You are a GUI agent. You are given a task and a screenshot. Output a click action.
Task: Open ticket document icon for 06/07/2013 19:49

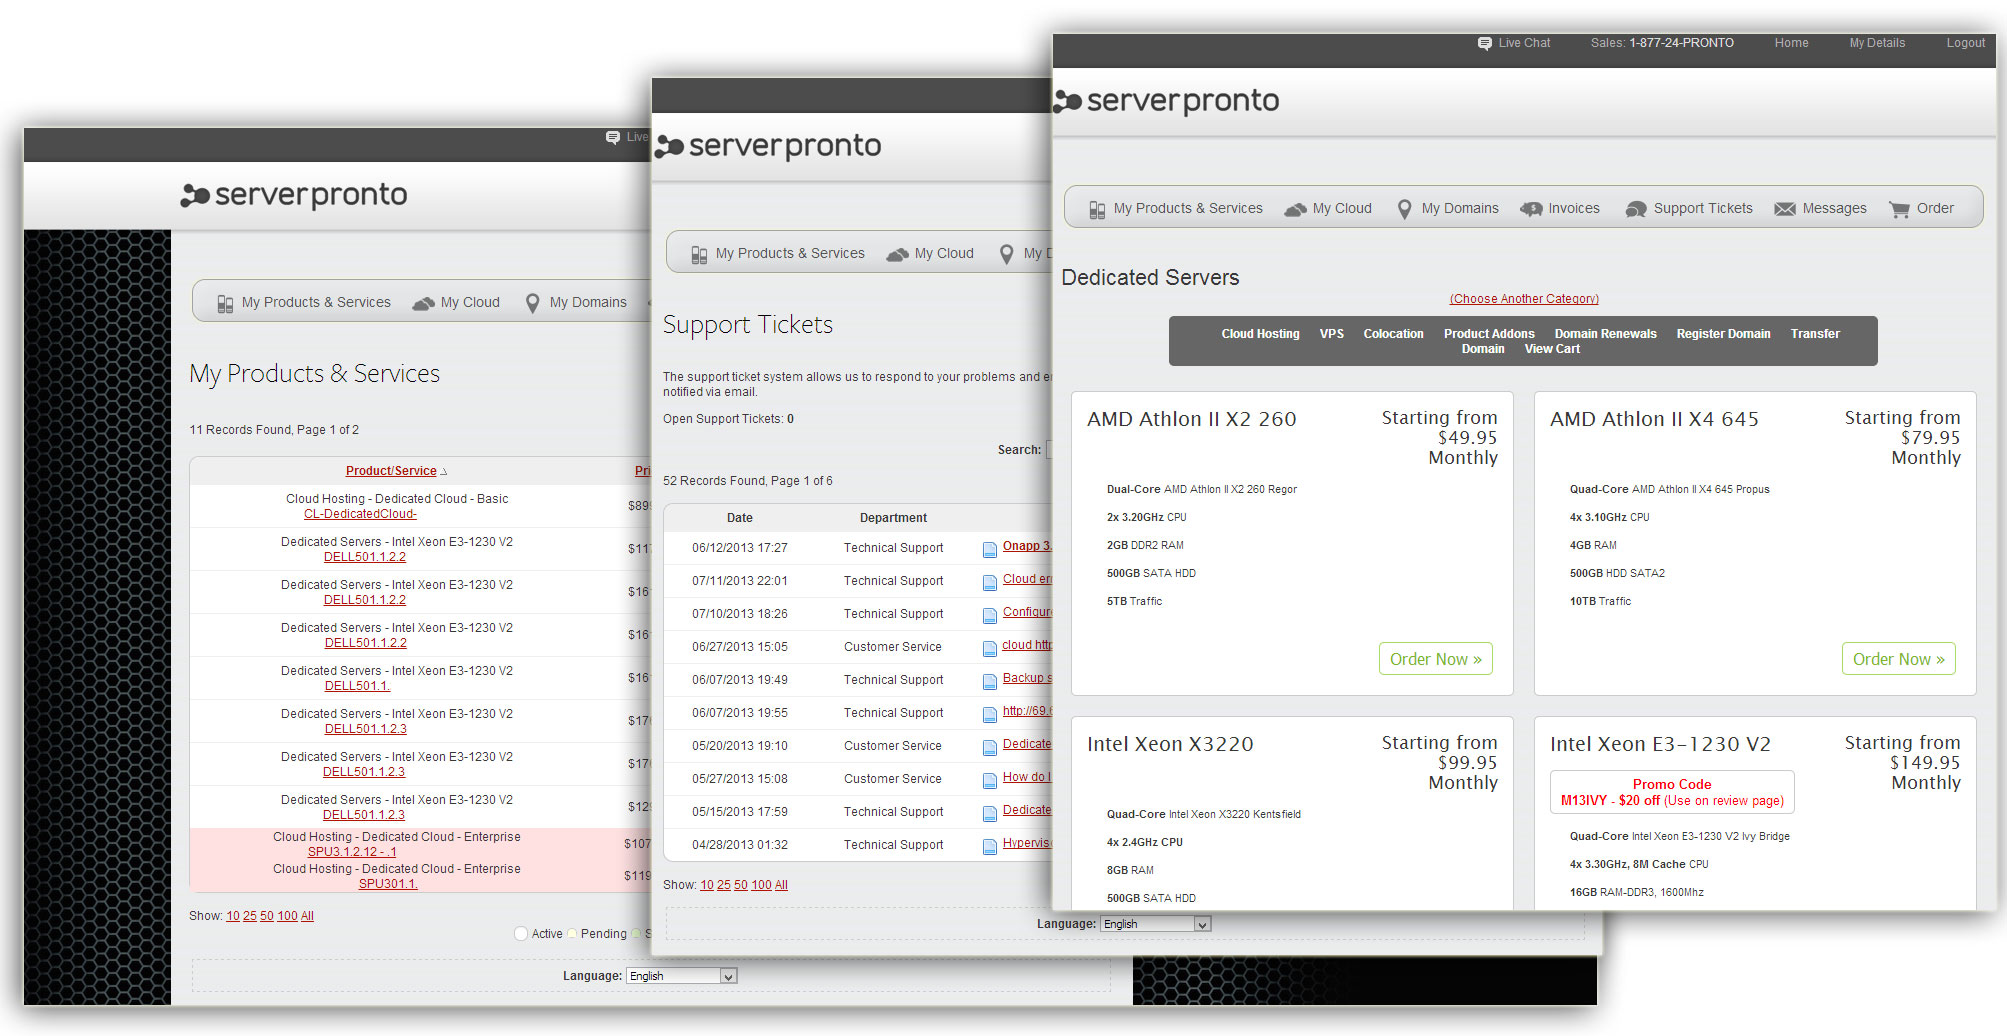pos(990,681)
